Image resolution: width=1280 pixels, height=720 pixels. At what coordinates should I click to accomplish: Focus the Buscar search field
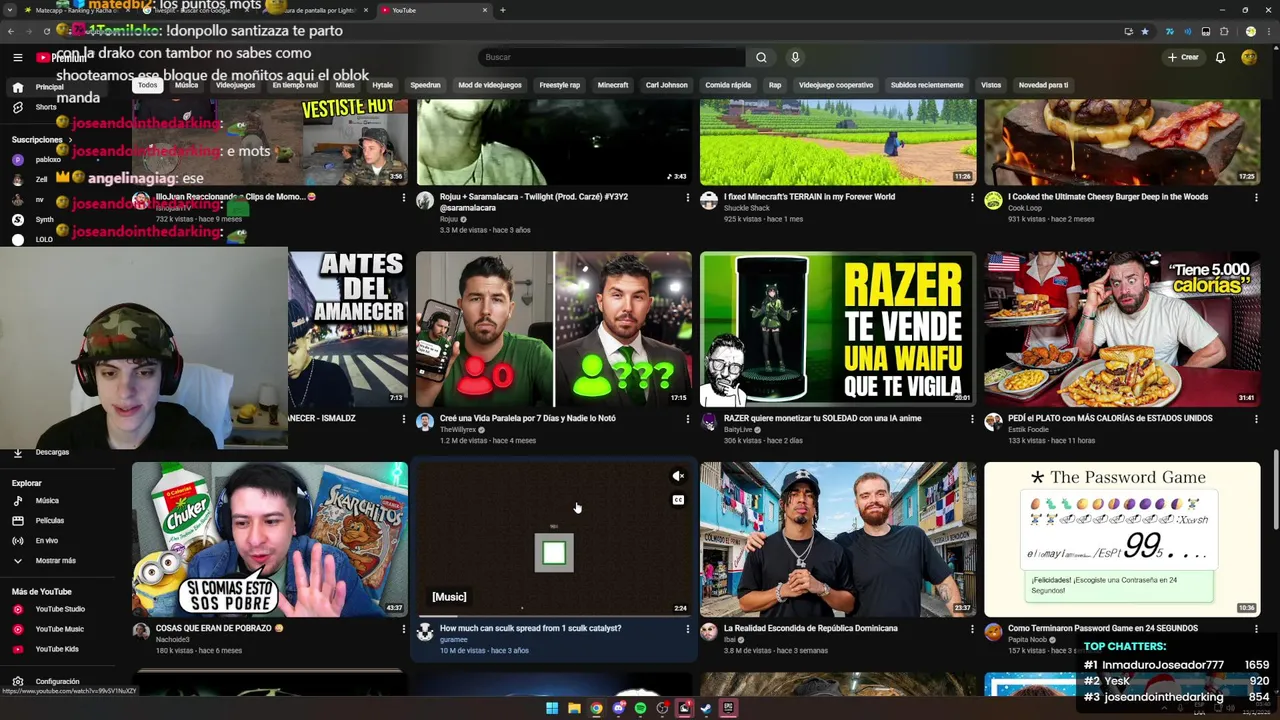[x=613, y=57]
